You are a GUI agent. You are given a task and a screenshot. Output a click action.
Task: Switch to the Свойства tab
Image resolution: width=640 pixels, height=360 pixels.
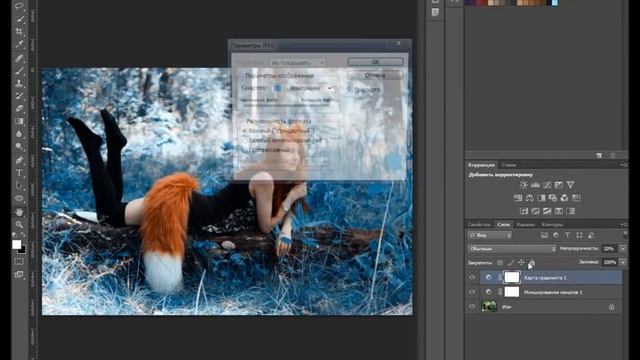[x=479, y=224]
